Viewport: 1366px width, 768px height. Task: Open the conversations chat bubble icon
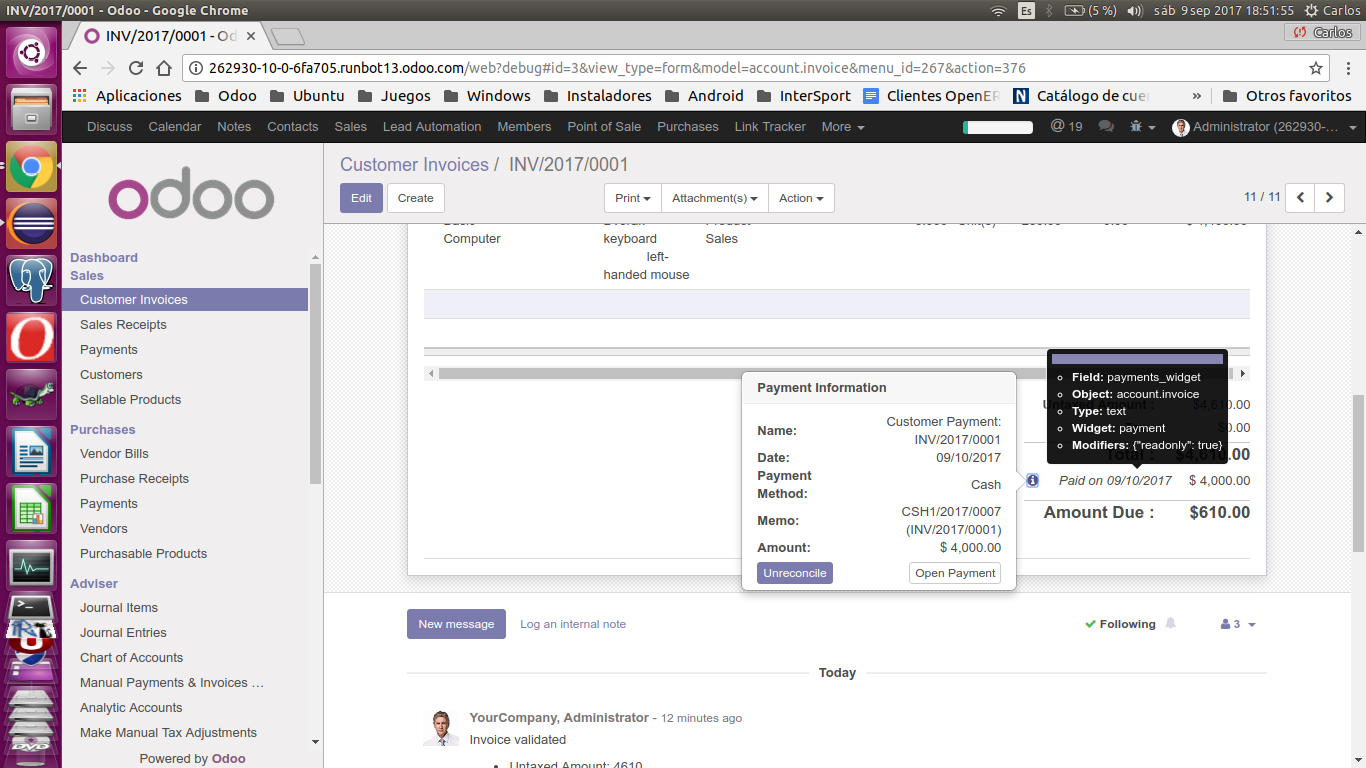coord(1106,127)
